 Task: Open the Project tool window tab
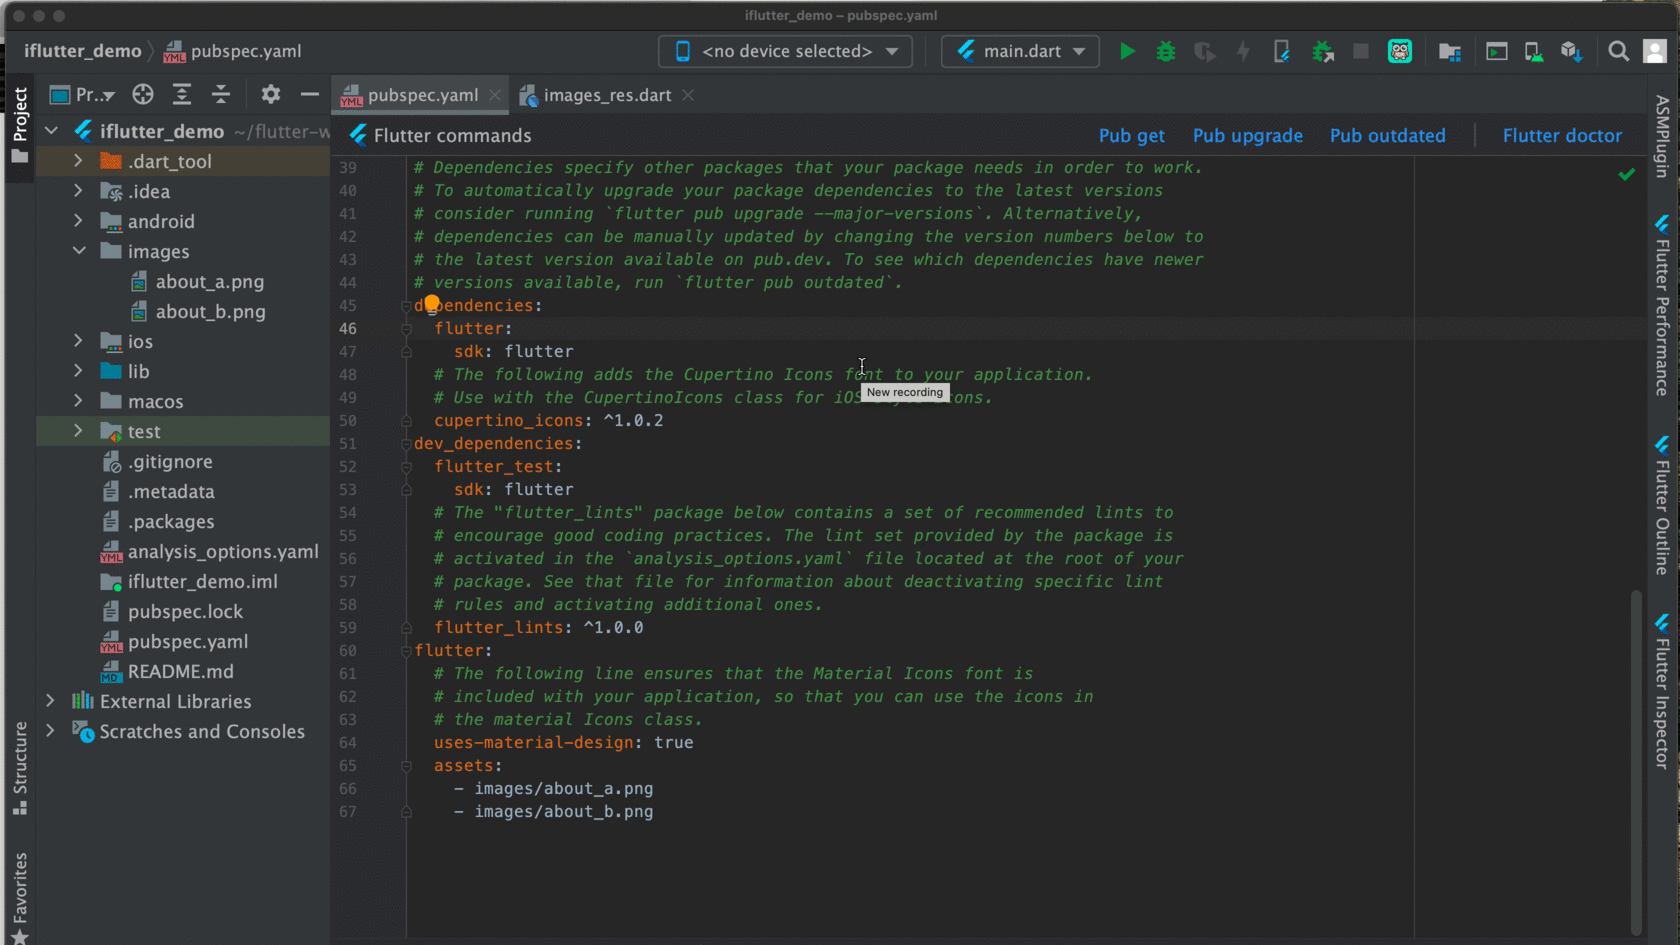(x=19, y=125)
